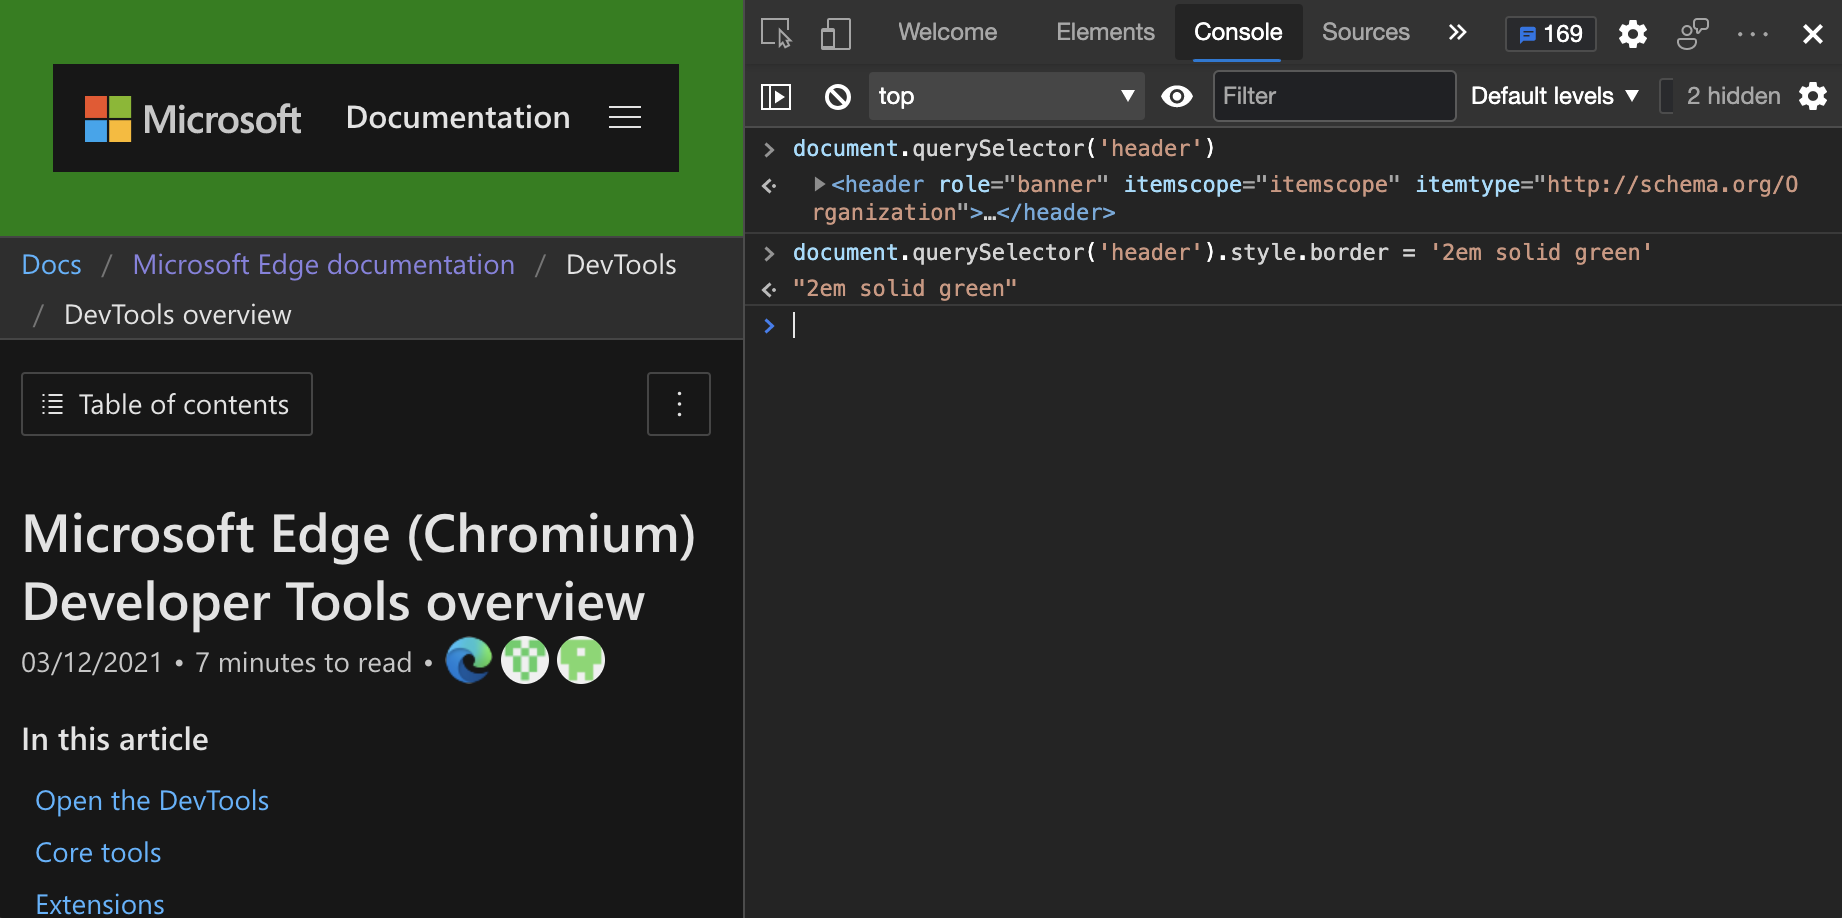Open the Table of contents button
This screenshot has width=1842, height=918.
(x=167, y=404)
